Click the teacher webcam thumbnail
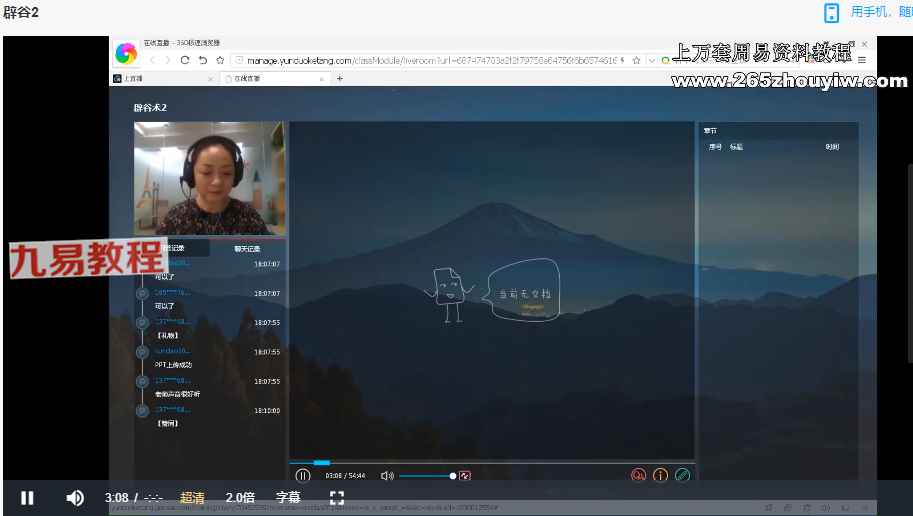The height and width of the screenshot is (516, 913). point(210,178)
